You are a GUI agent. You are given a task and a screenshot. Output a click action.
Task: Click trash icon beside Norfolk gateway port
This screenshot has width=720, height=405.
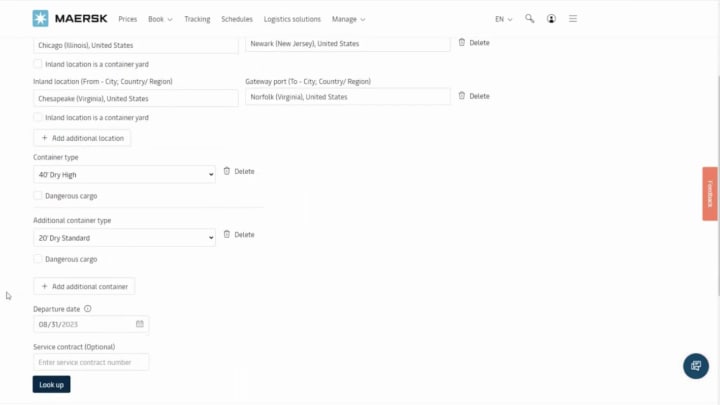[x=461, y=96]
